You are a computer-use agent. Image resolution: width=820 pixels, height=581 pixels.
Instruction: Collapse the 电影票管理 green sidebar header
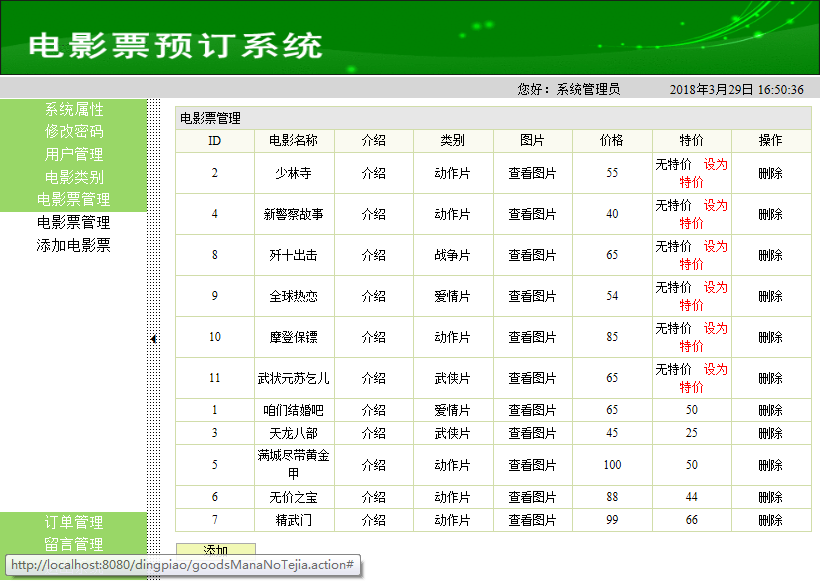[74, 199]
